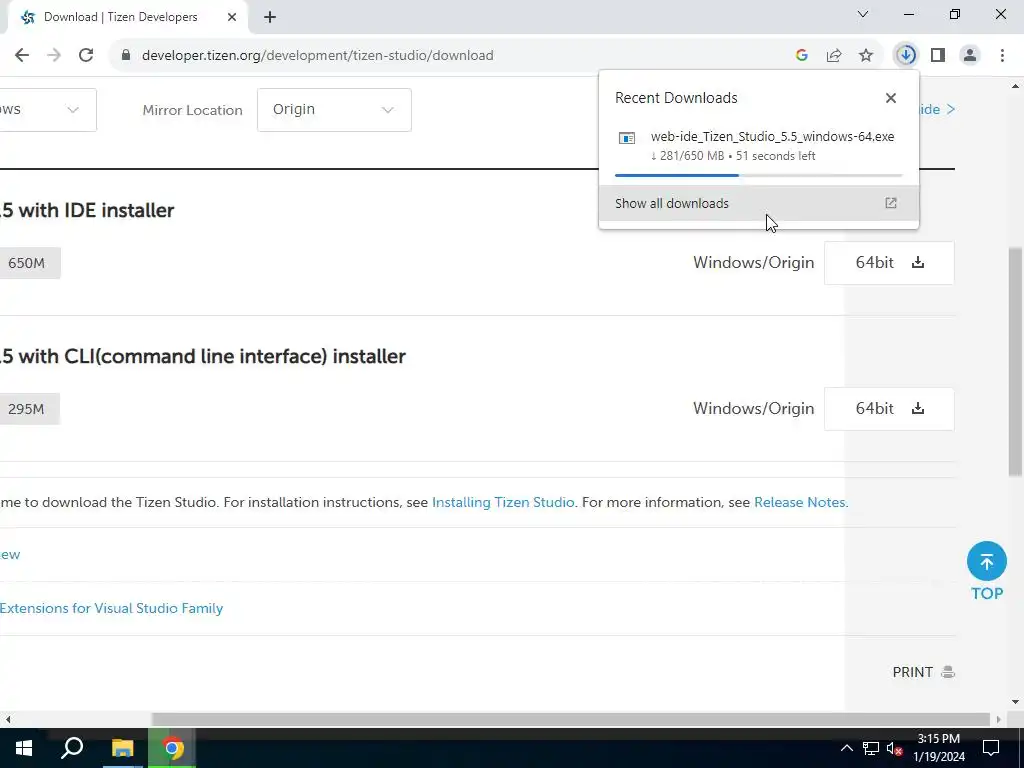
Task: Click the exe file icon in downloads
Action: pos(627,138)
